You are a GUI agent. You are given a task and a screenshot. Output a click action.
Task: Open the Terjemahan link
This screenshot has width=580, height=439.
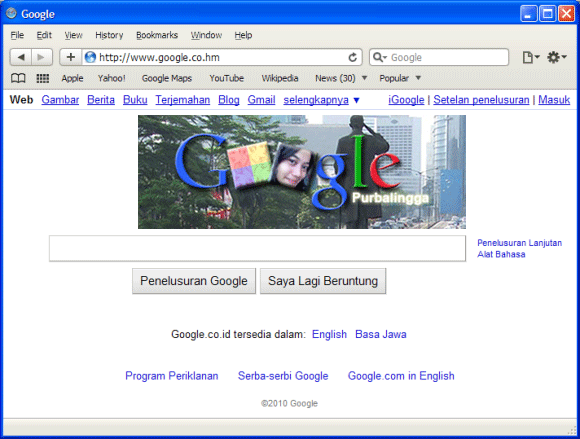(183, 100)
